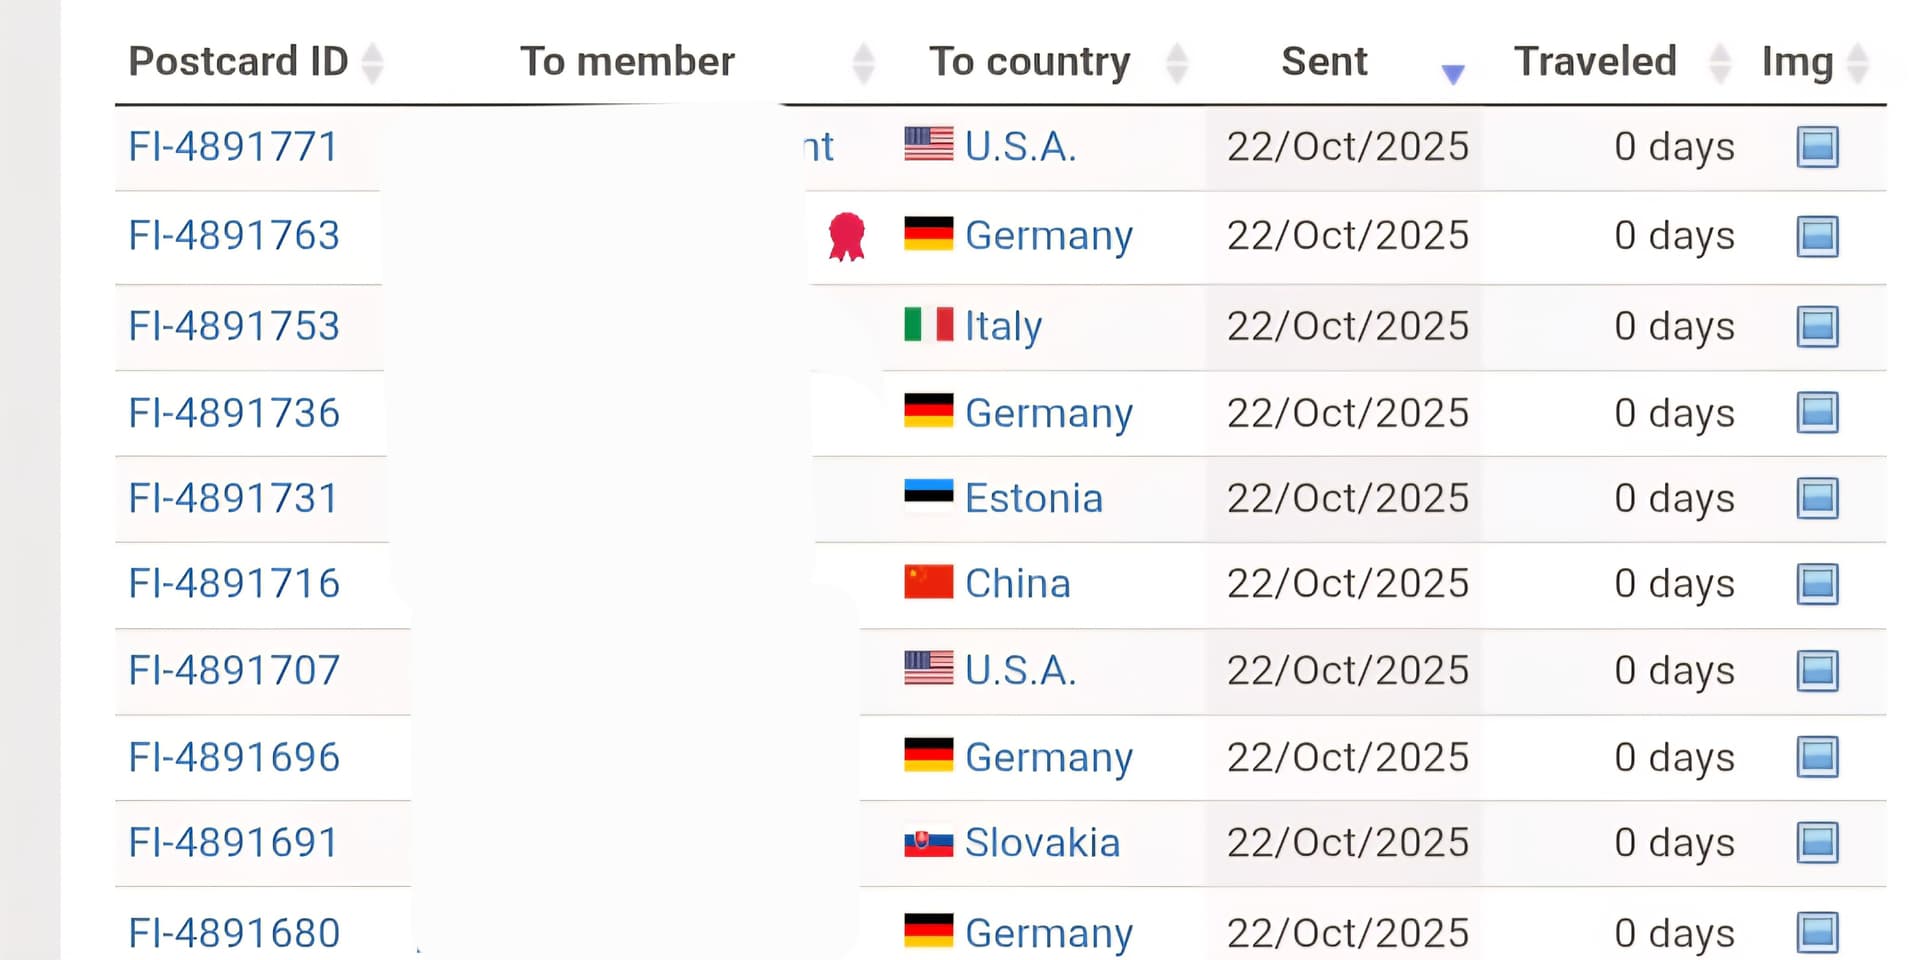Click image icon in the China row
This screenshot has height=960, width=1920.
tap(1817, 585)
